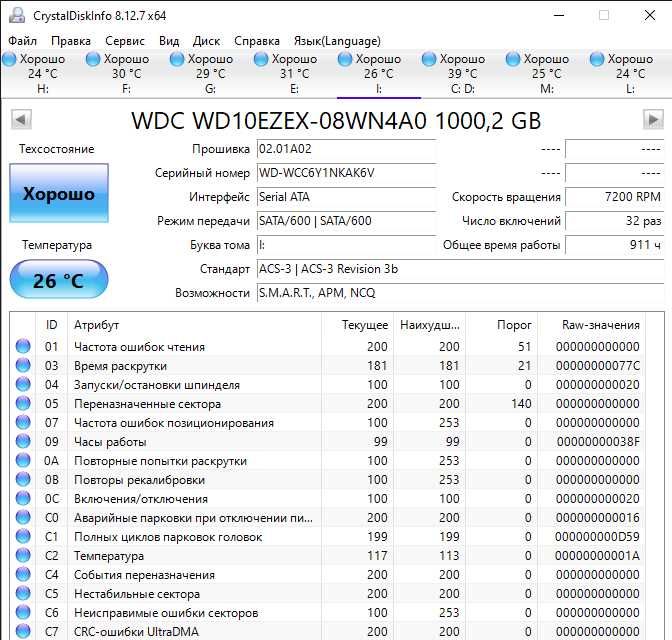672x640 pixels.
Task: Click the firmware field 02.01A02
Action: point(346,149)
